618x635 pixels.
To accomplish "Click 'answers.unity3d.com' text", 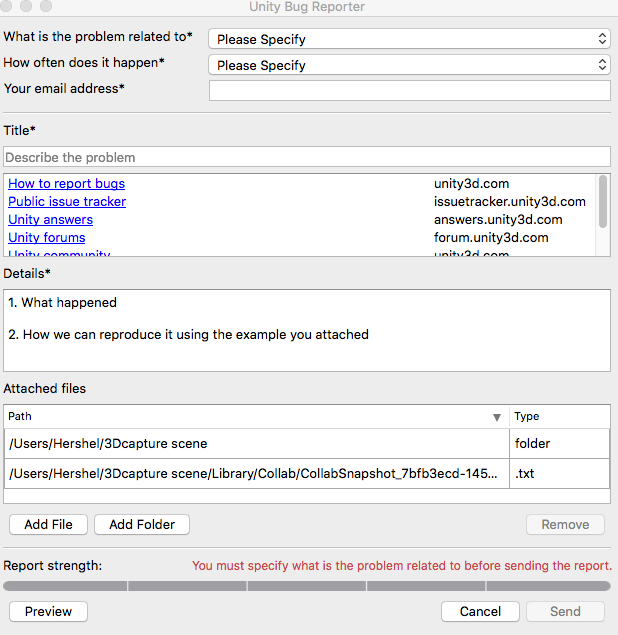I will click(498, 219).
